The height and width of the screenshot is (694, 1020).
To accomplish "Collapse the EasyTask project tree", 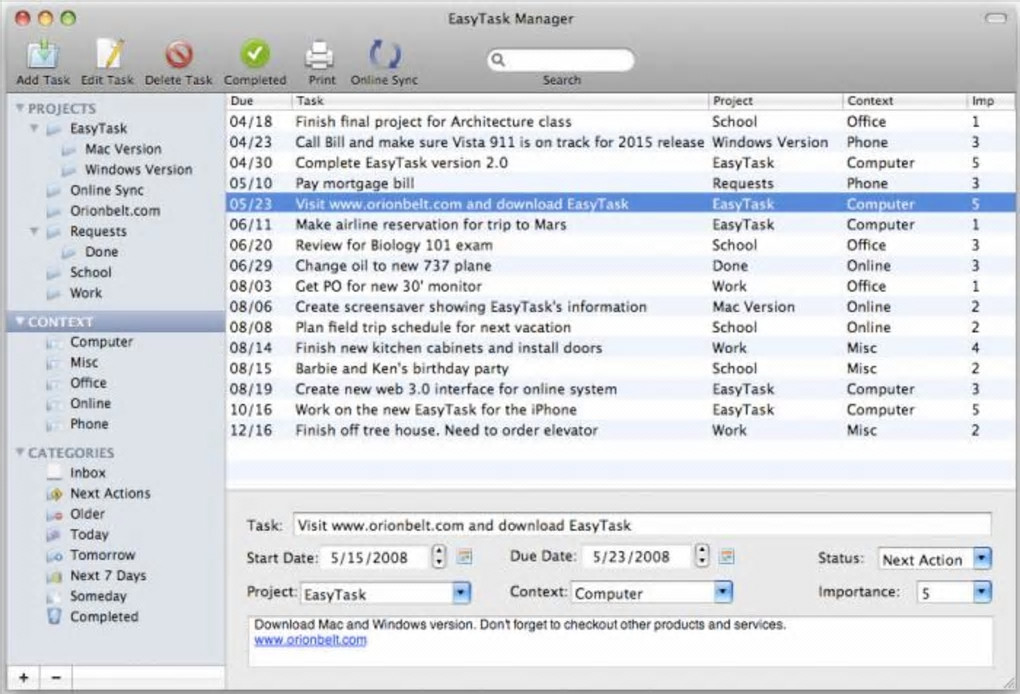I will click(x=34, y=128).
